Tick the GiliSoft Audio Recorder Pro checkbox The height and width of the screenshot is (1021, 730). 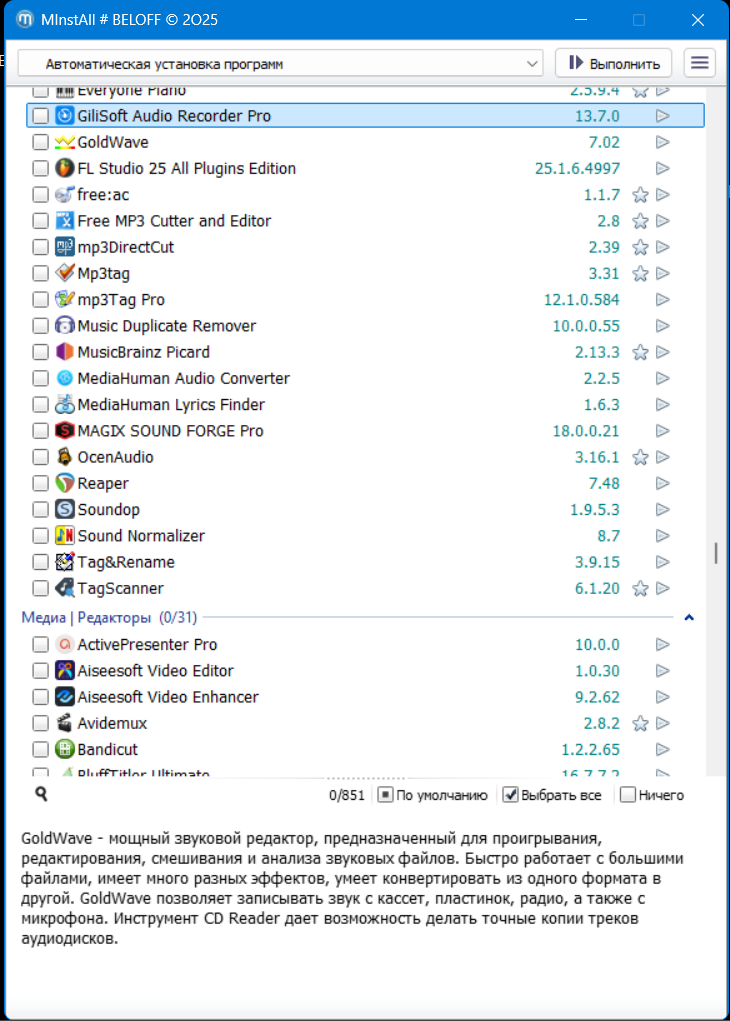point(40,116)
